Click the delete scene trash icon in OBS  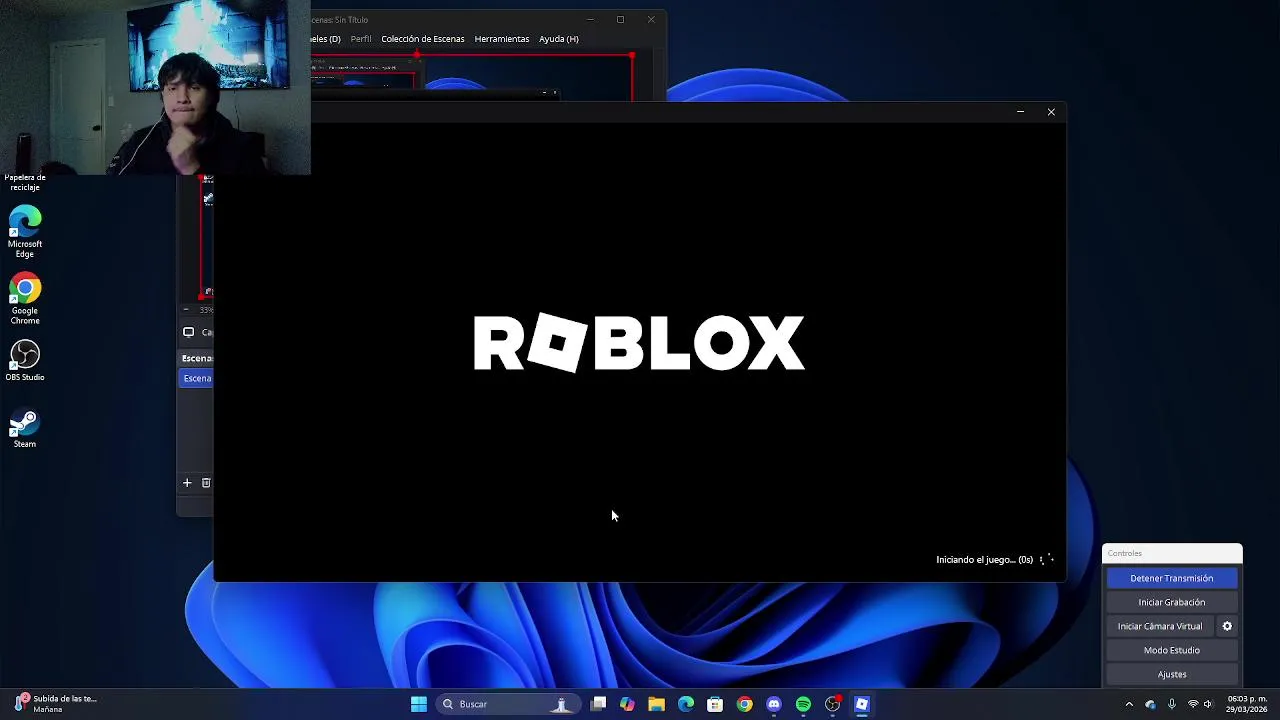206,483
